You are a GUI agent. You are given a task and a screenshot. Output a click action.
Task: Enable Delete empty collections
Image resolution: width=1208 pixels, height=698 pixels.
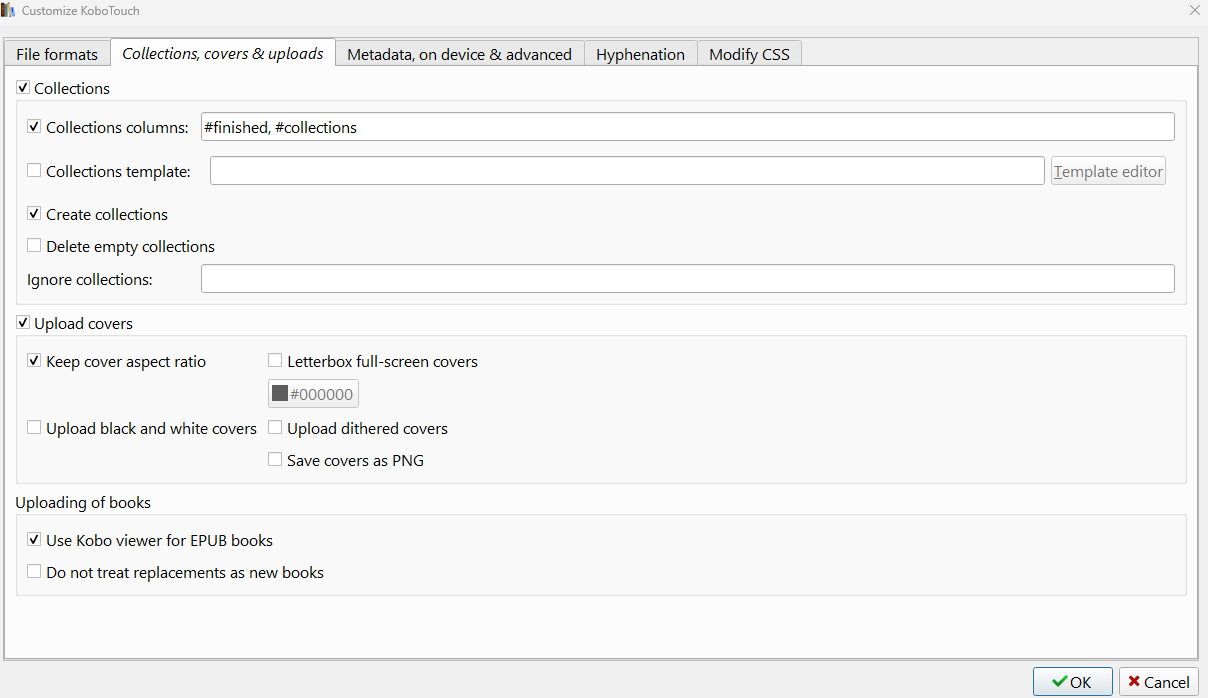click(x=34, y=246)
